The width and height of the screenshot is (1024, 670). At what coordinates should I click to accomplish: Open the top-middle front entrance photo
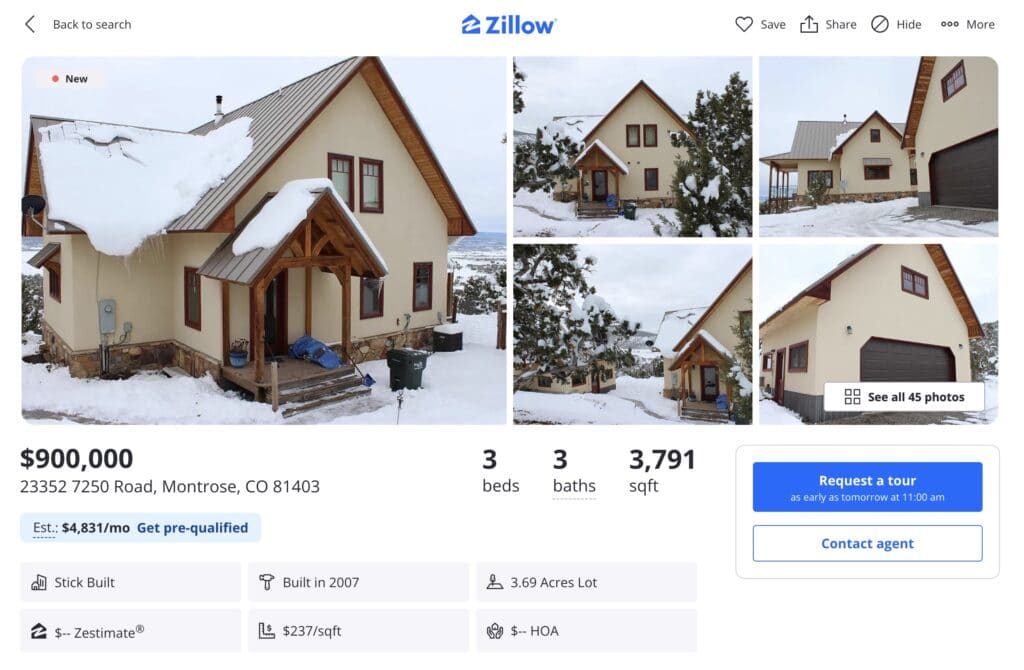click(632, 146)
